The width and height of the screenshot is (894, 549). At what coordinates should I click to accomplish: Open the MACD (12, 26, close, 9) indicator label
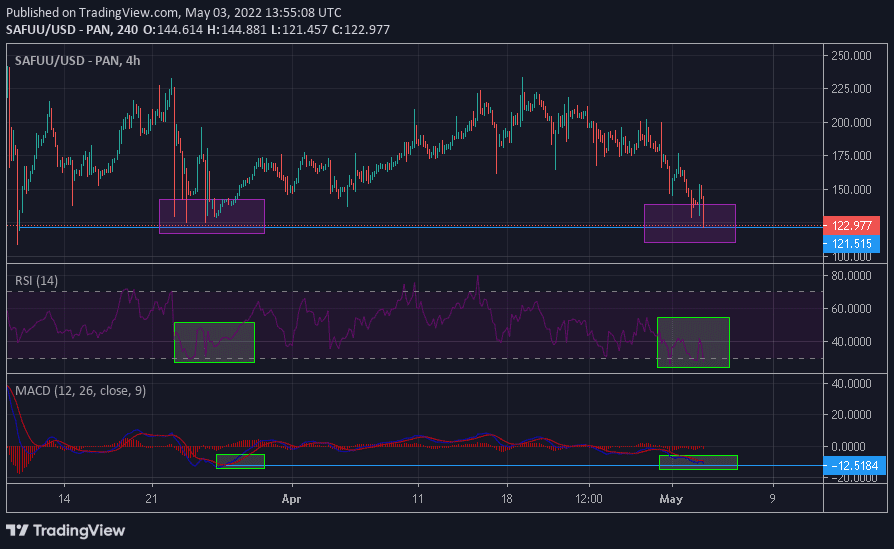(x=80, y=390)
